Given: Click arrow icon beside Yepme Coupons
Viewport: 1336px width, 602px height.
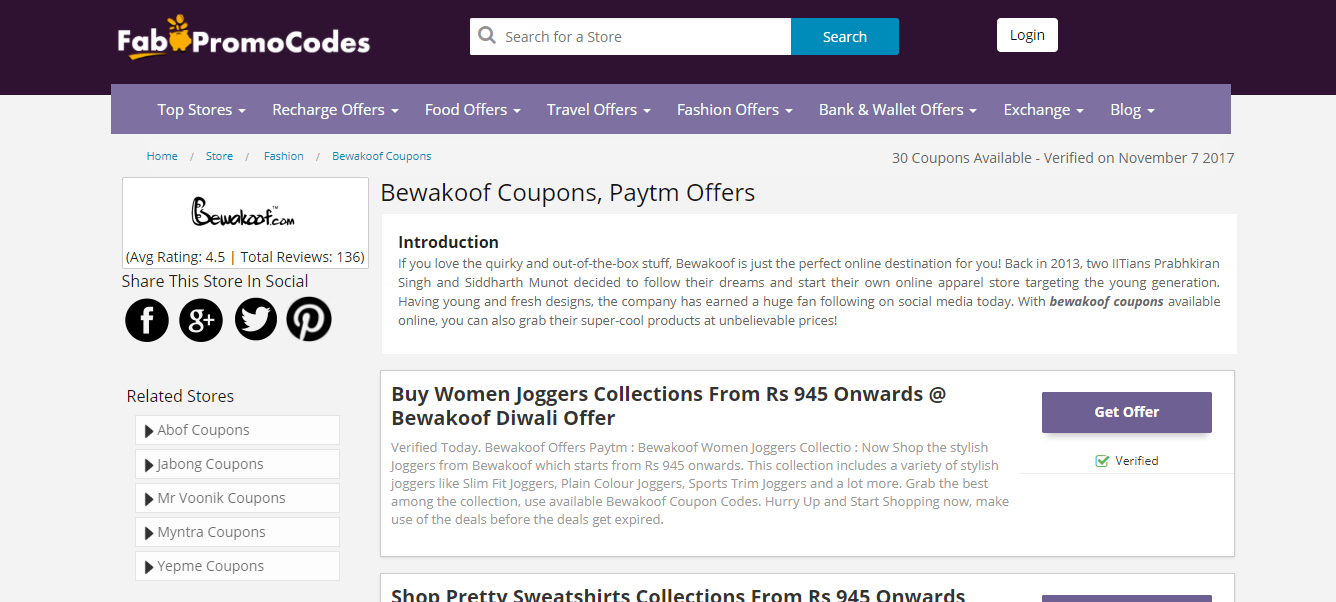Looking at the screenshot, I should pos(149,567).
